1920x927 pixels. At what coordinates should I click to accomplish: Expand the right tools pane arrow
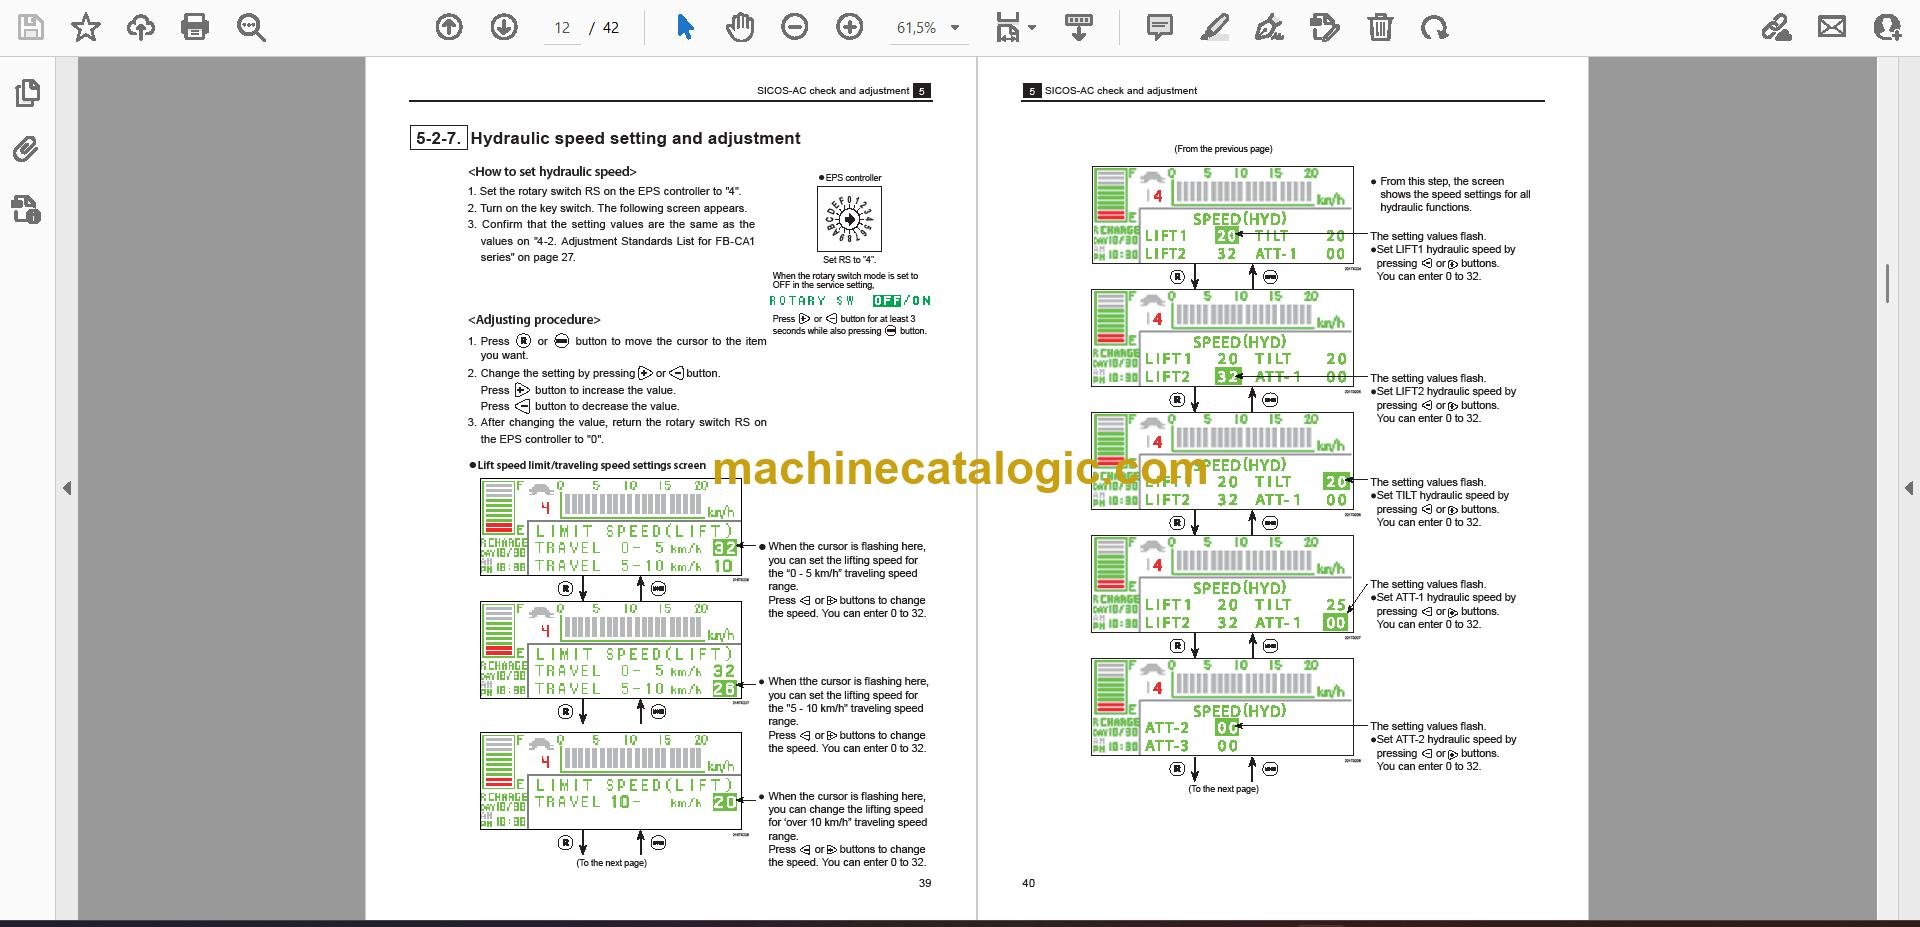(1909, 488)
